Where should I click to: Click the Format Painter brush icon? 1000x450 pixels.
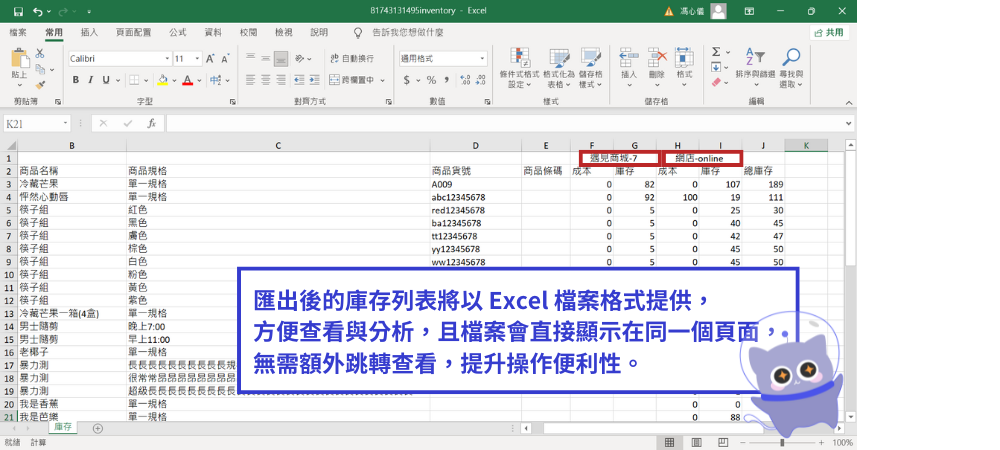40,83
